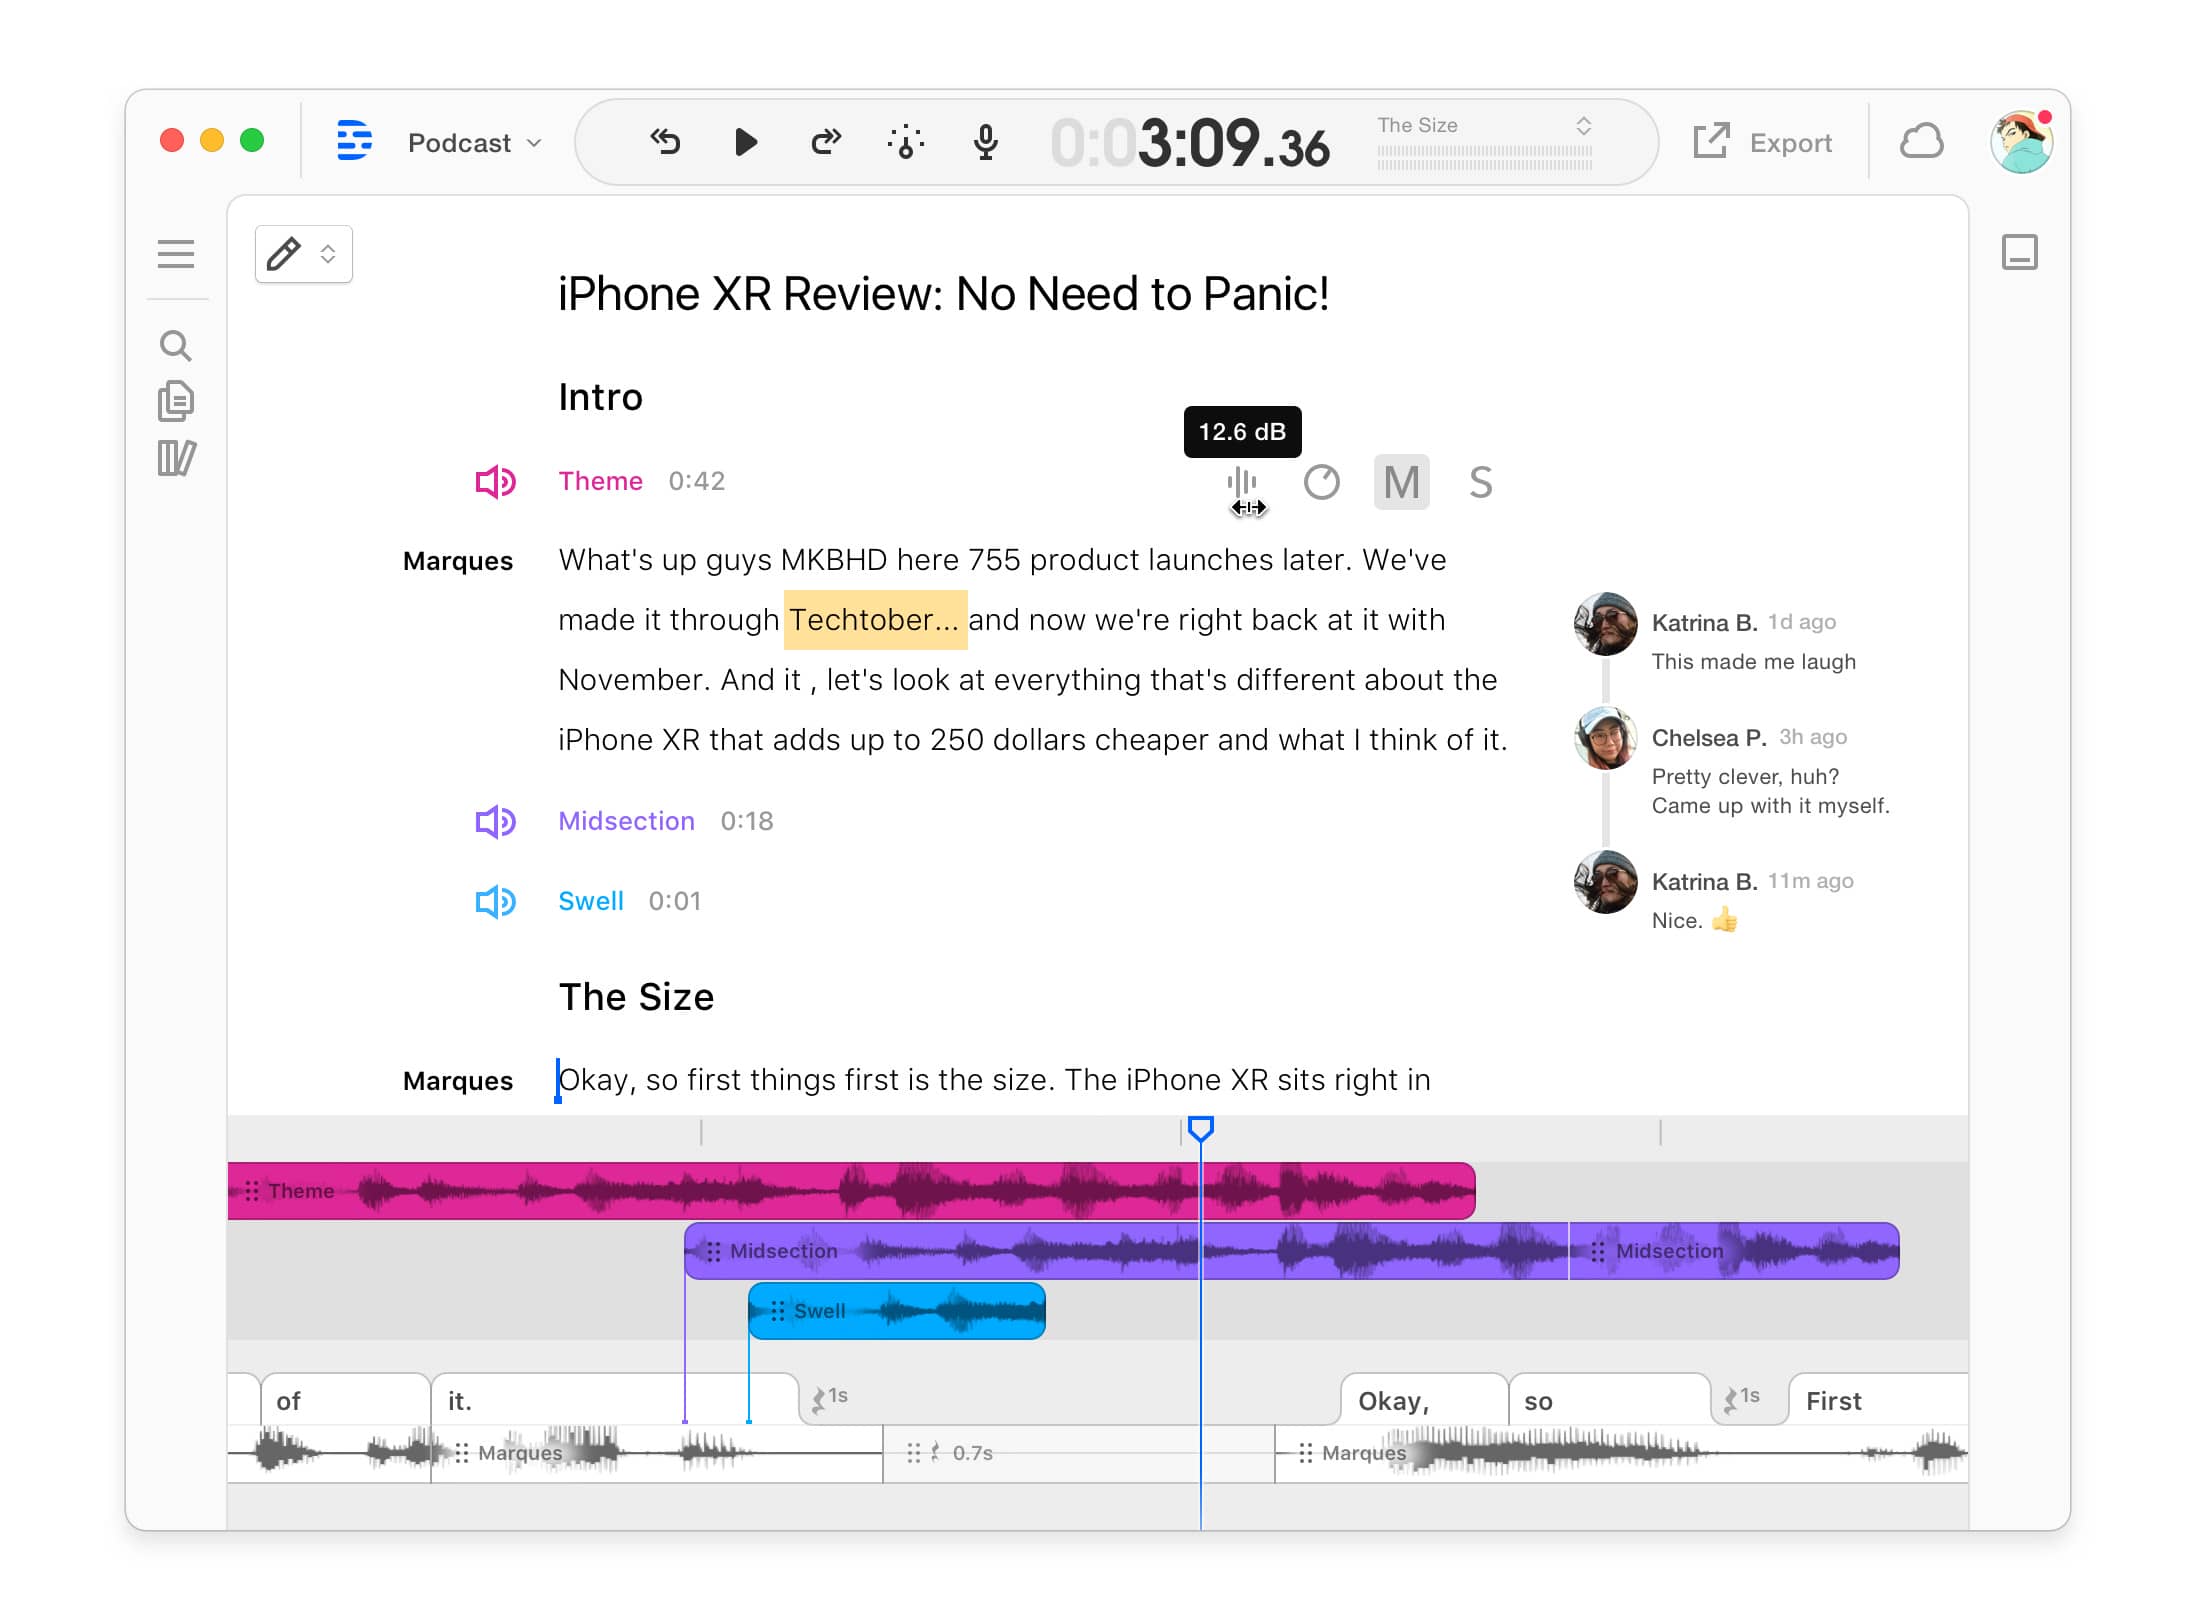Screen dimensions: 2196x1620
Task: Toggle the Midsection track speaker icon
Action: (495, 821)
